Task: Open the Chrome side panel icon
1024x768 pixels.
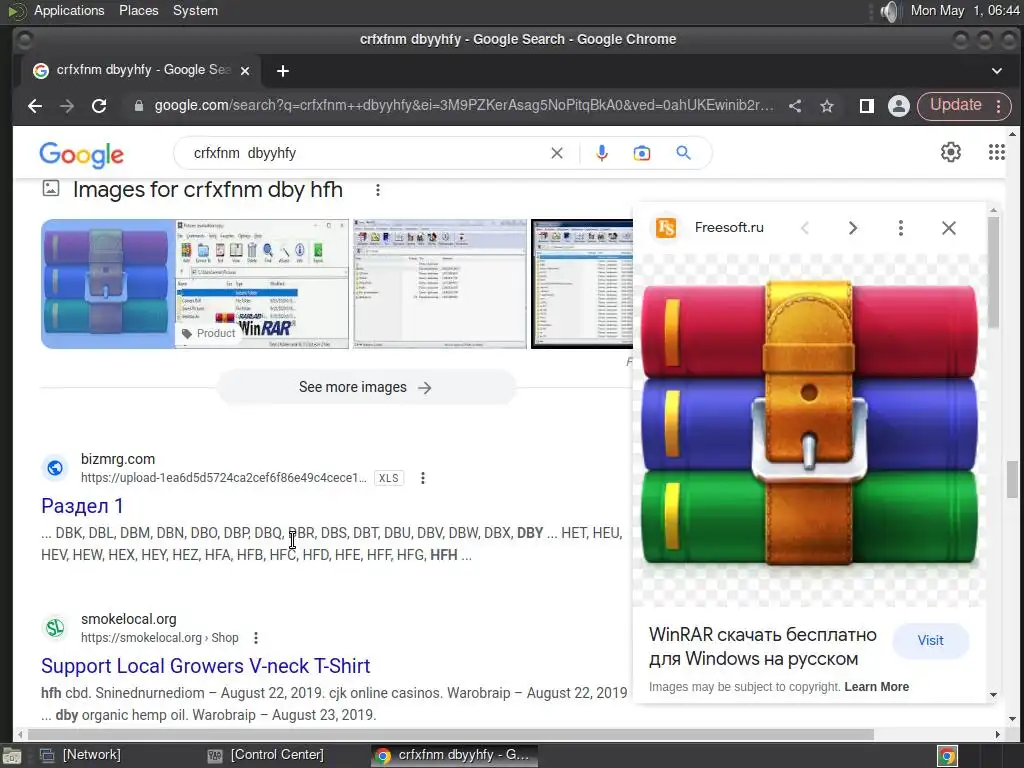Action: [867, 106]
